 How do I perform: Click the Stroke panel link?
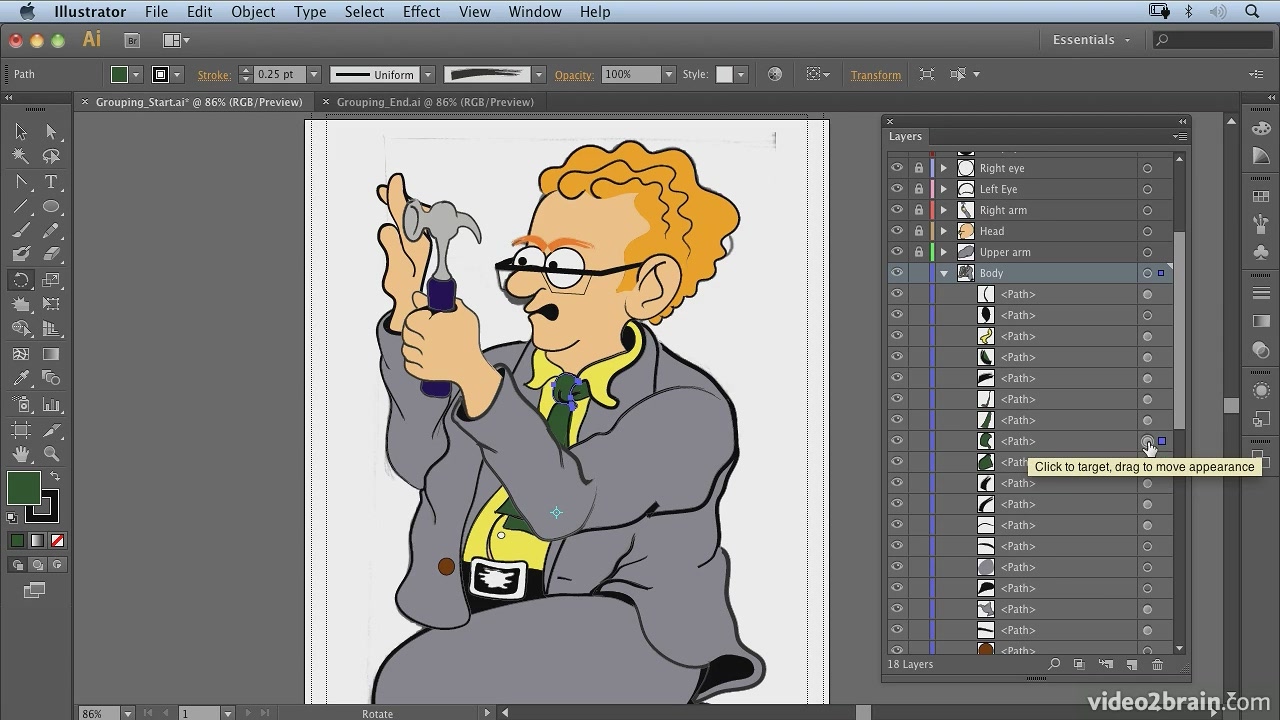[x=214, y=75]
